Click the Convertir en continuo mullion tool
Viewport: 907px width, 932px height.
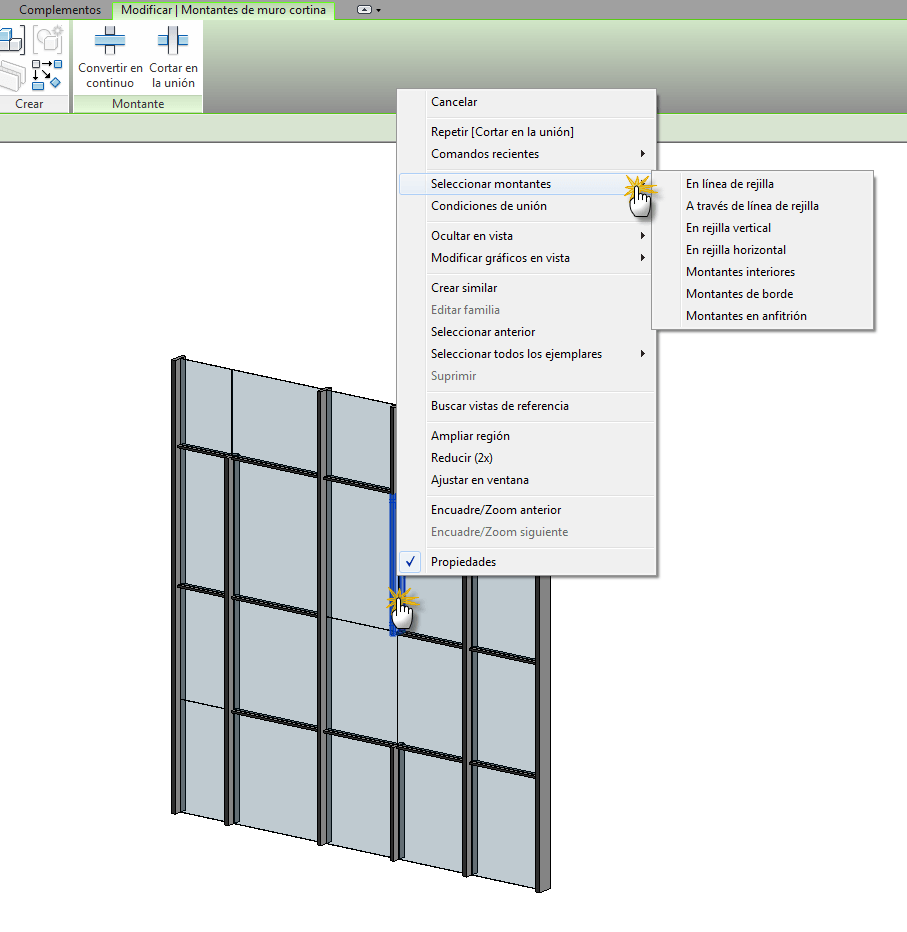(110, 58)
